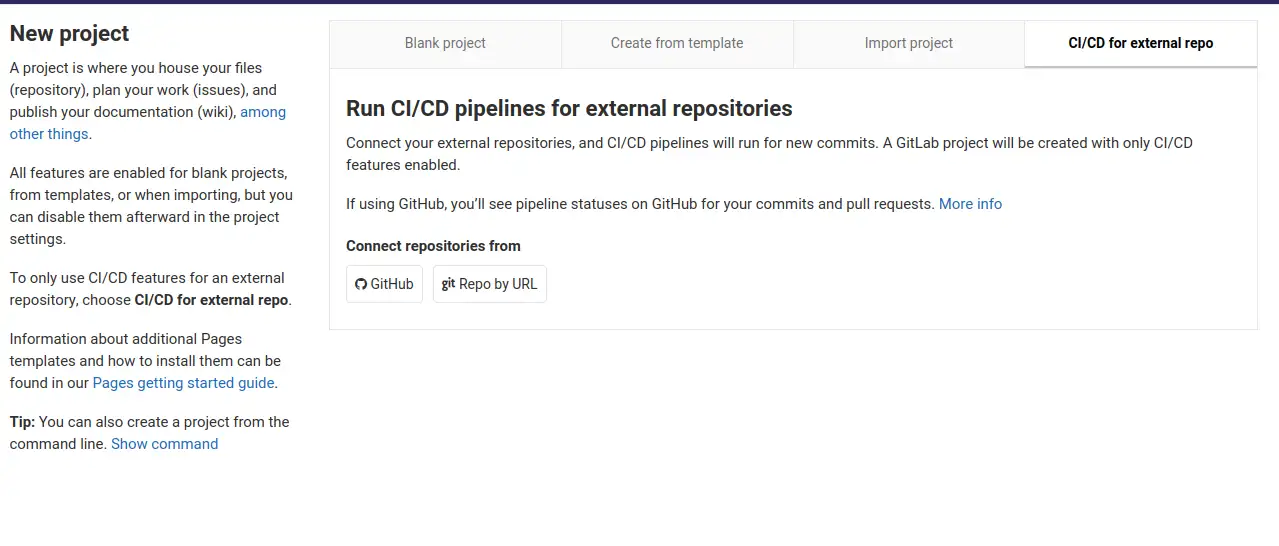Choose the Repo by URL button
Screen dimensions: 1279x546
point(490,284)
